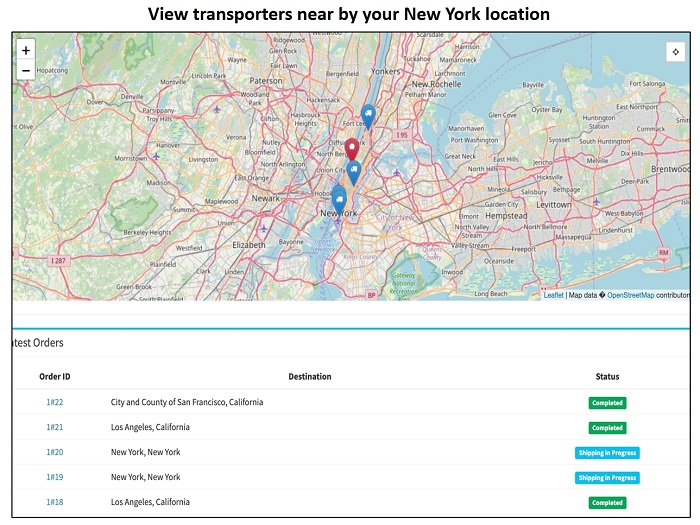This screenshot has width=700, height=525.
Task: Select the truck marker near Union City
Action: click(x=354, y=173)
